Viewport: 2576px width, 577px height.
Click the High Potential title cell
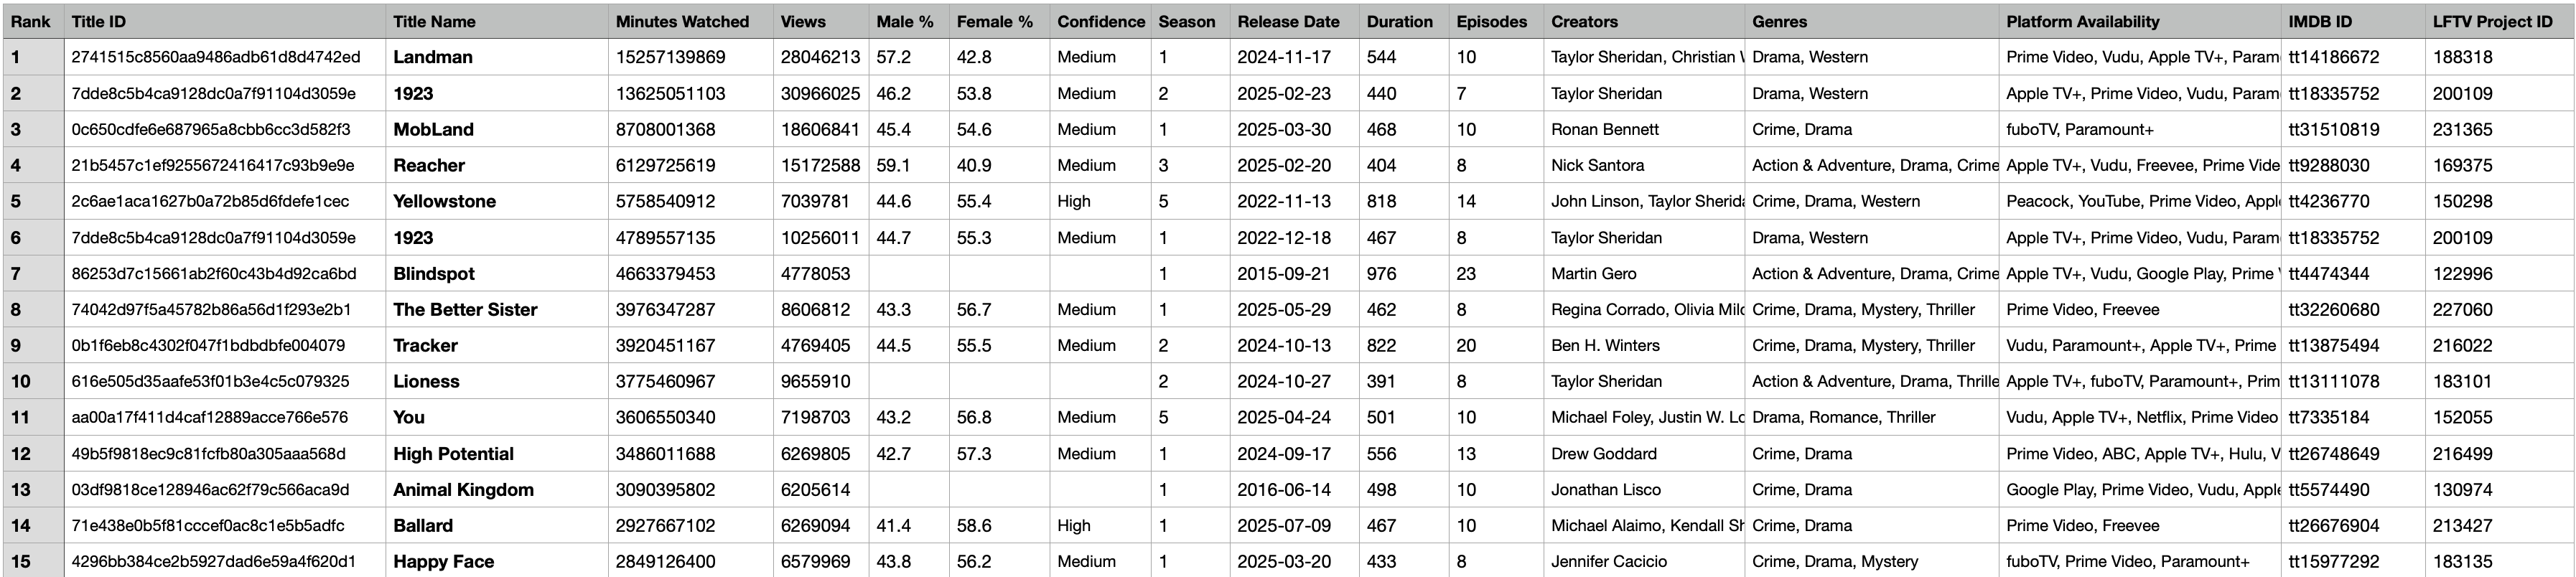pos(453,453)
